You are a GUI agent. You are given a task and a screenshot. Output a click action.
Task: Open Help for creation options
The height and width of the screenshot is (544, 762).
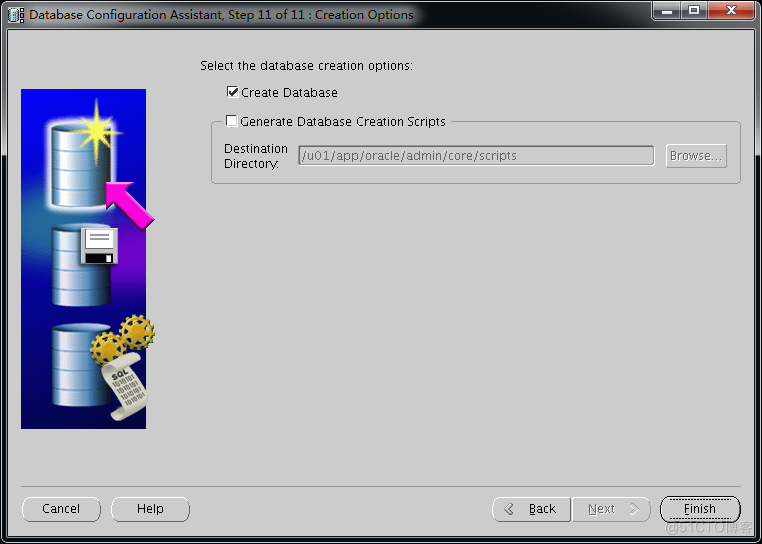(x=150, y=509)
